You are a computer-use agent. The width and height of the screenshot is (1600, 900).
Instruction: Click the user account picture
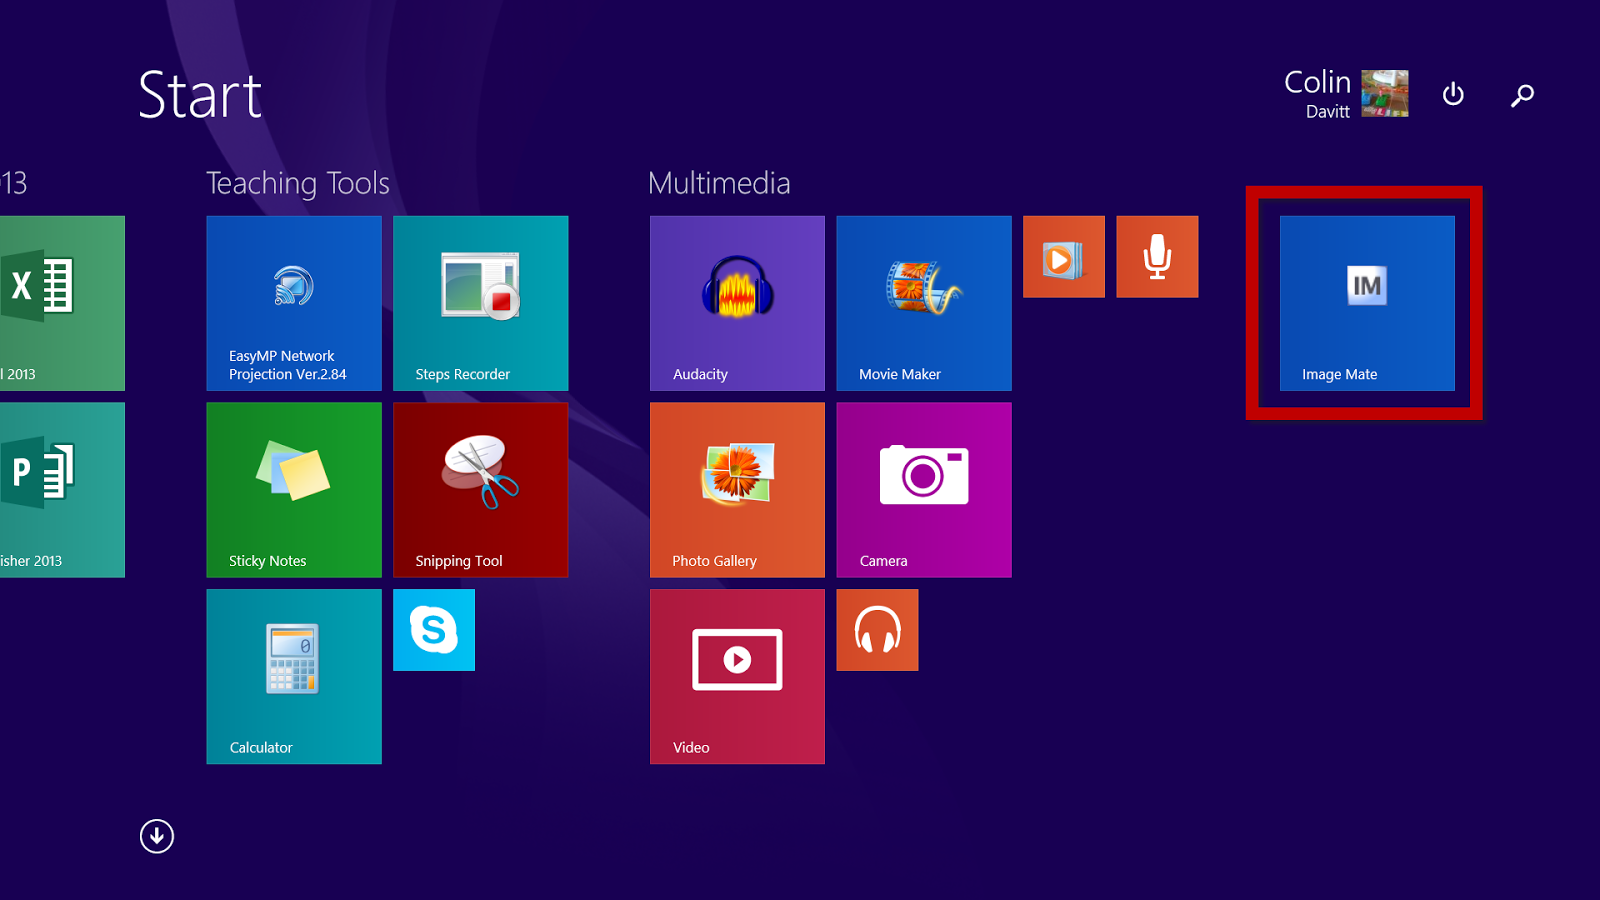pos(1385,94)
